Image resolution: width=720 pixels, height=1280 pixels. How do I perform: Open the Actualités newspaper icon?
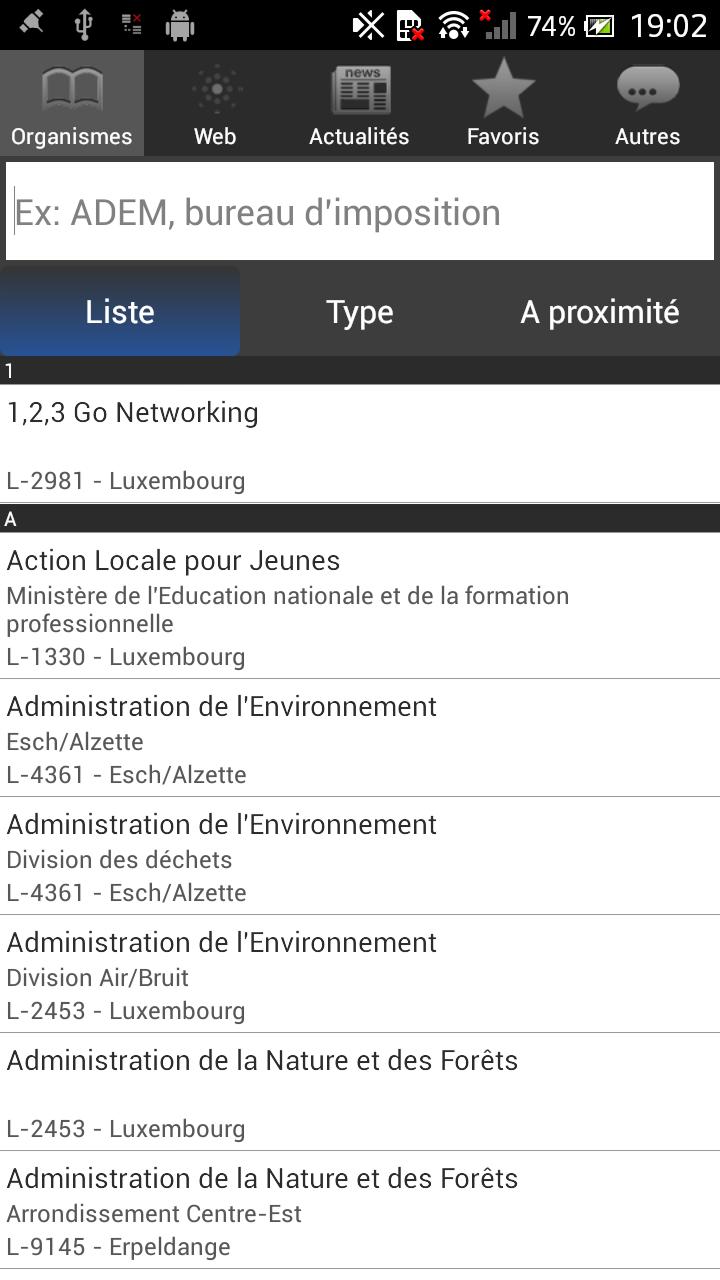point(359,90)
